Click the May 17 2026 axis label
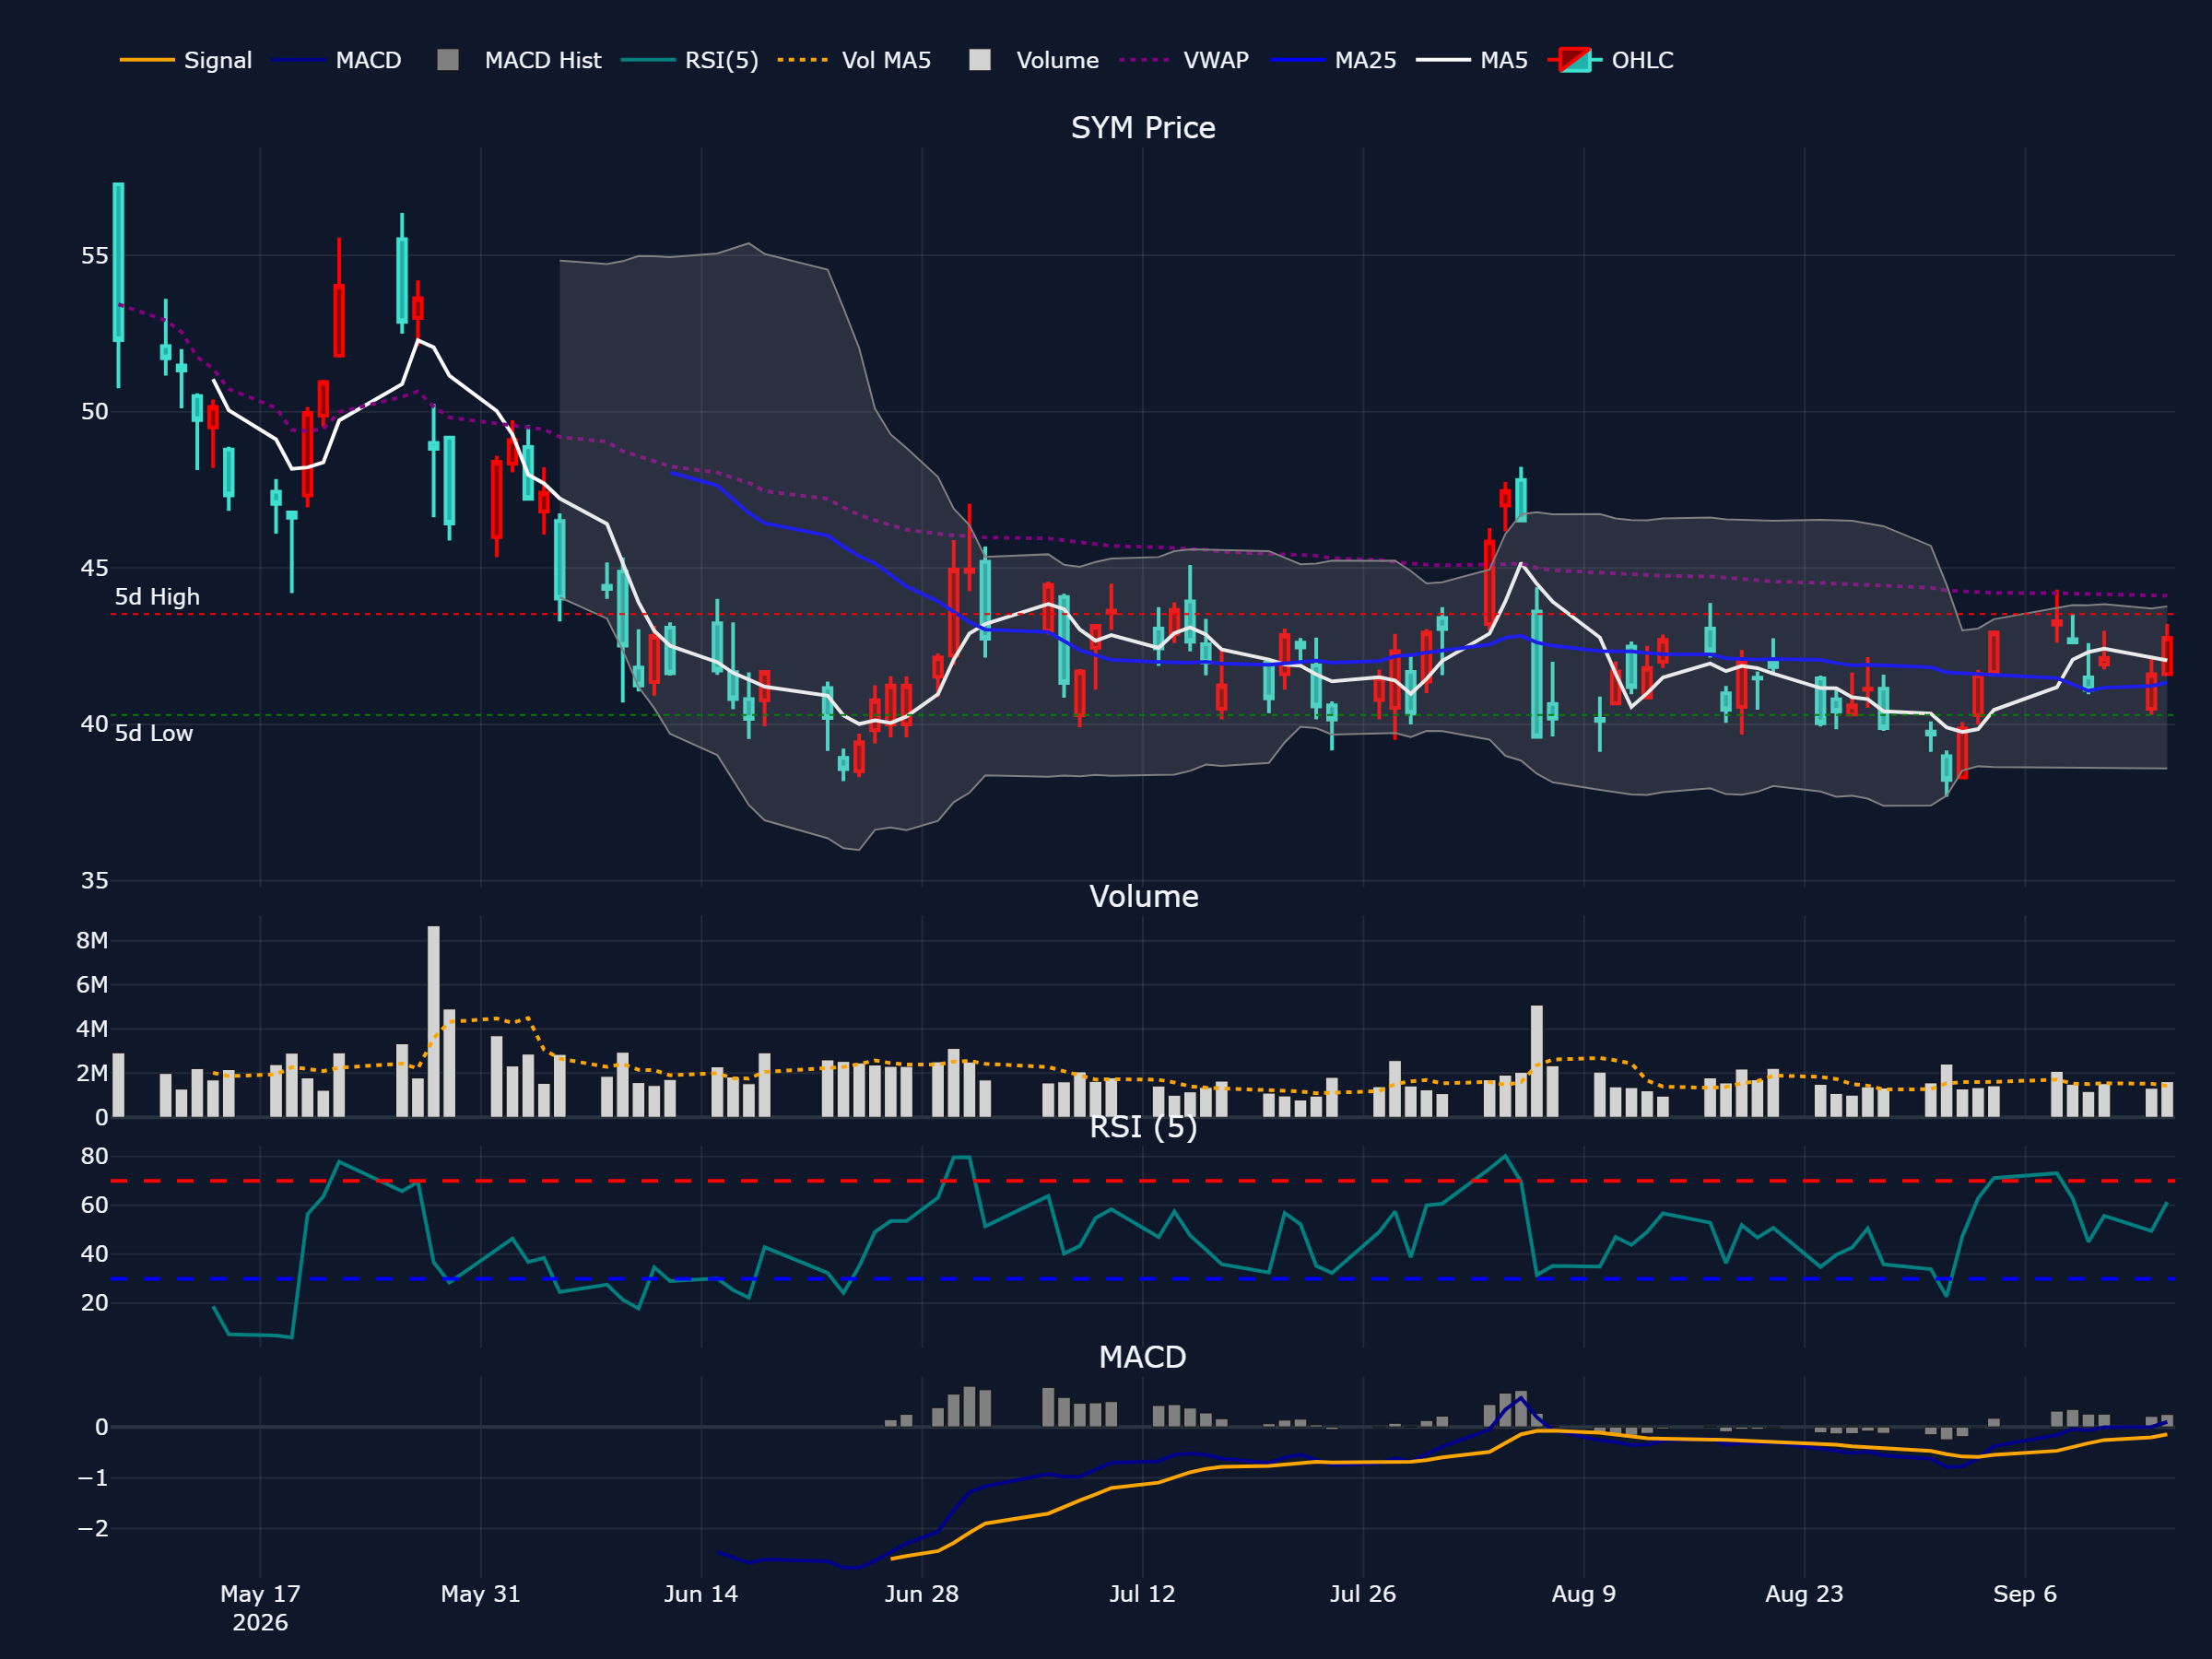 point(260,1608)
